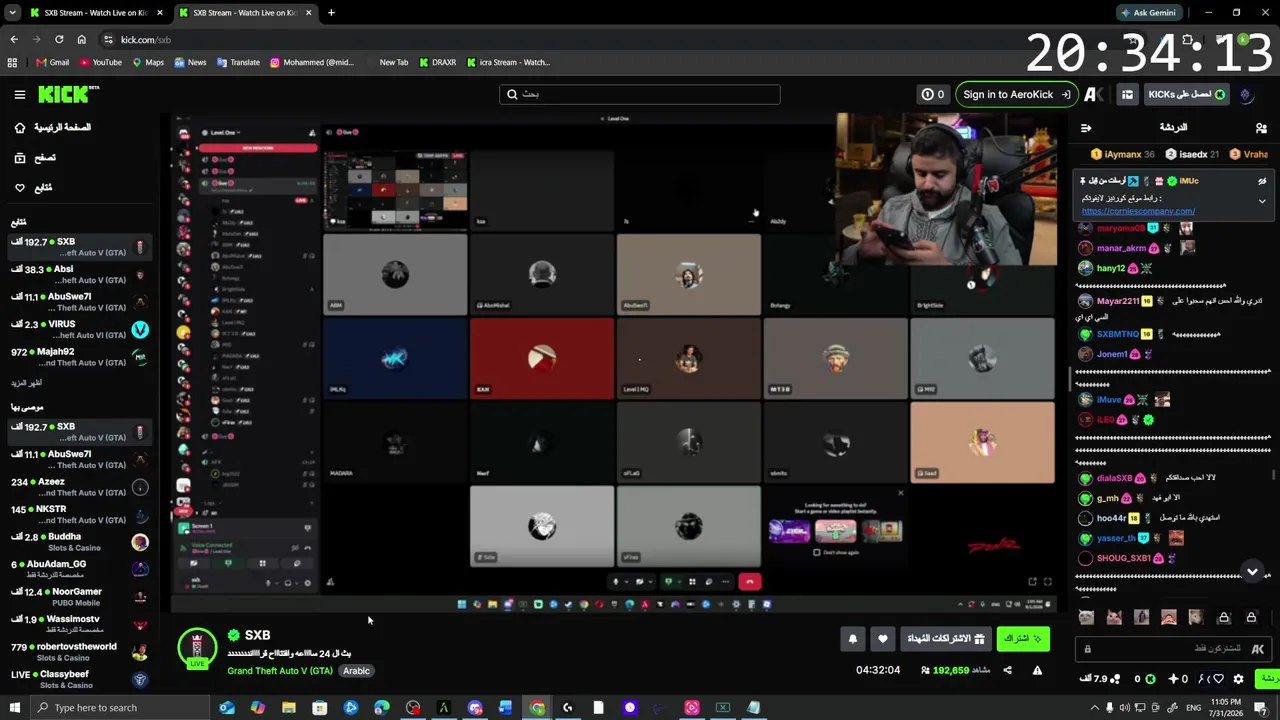Viewport: 1280px width, 720px height.
Task: Open the Windows Start menu
Action: coord(14,708)
